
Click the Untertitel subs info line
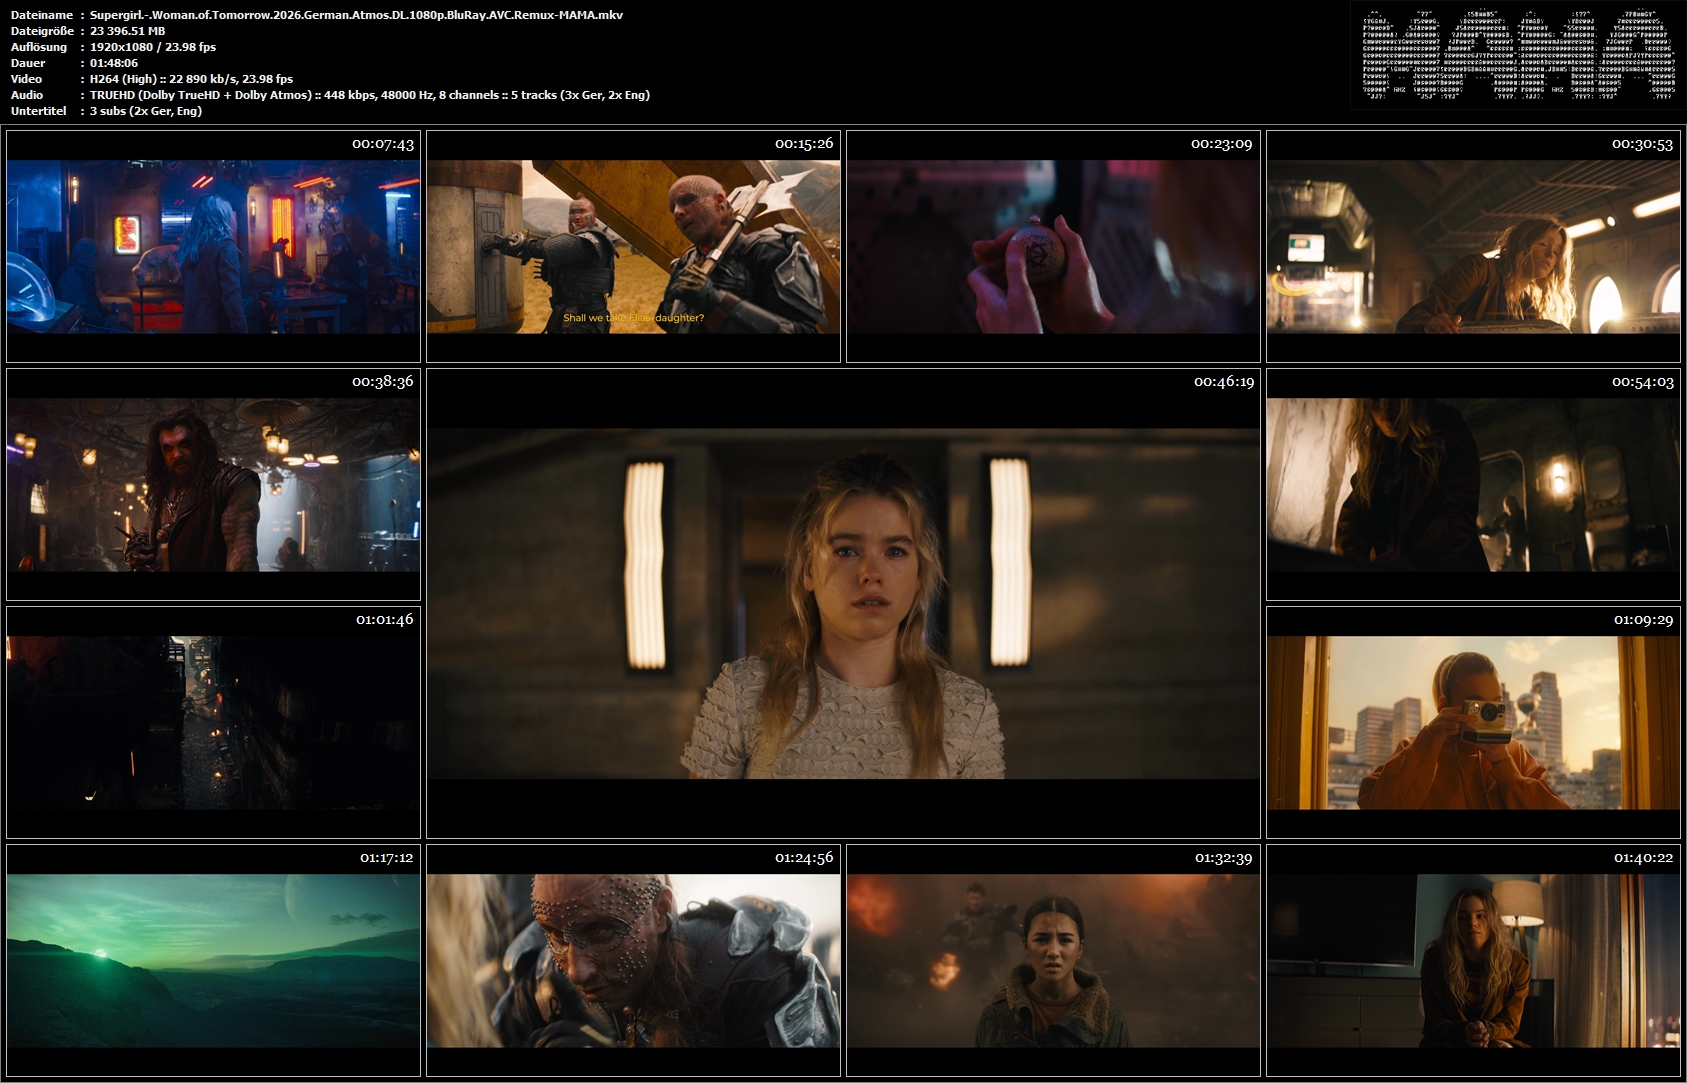[146, 111]
